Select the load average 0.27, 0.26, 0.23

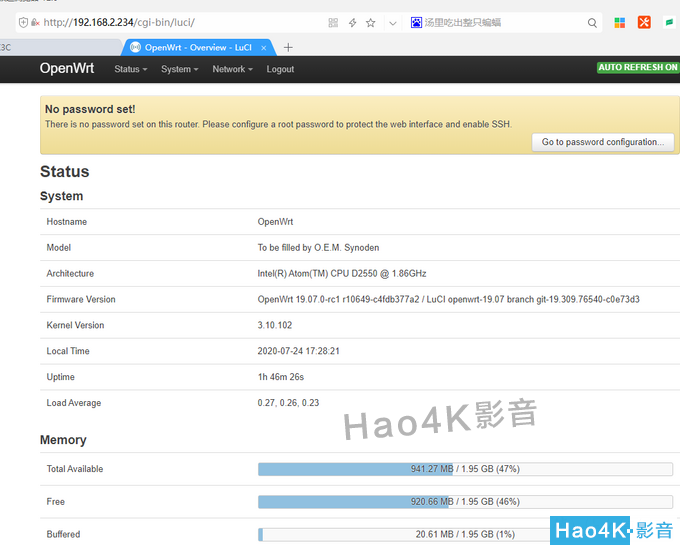click(x=288, y=403)
